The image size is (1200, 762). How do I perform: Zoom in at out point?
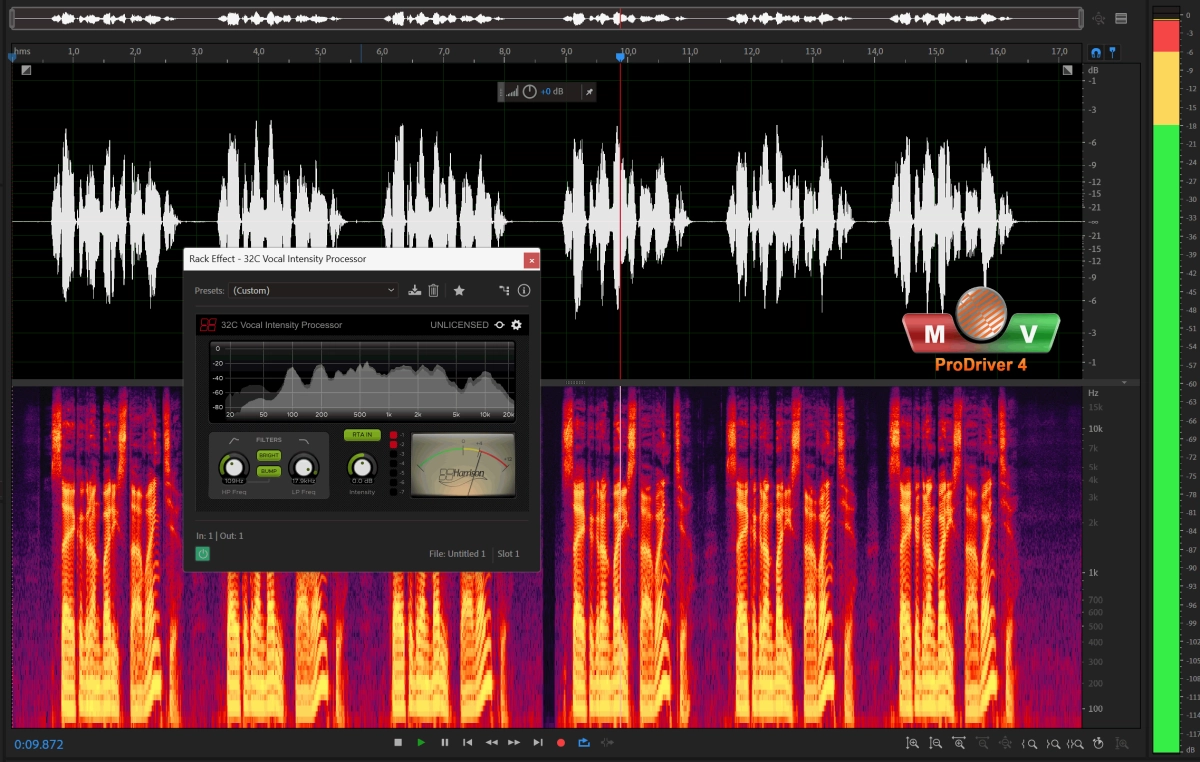(1053, 743)
